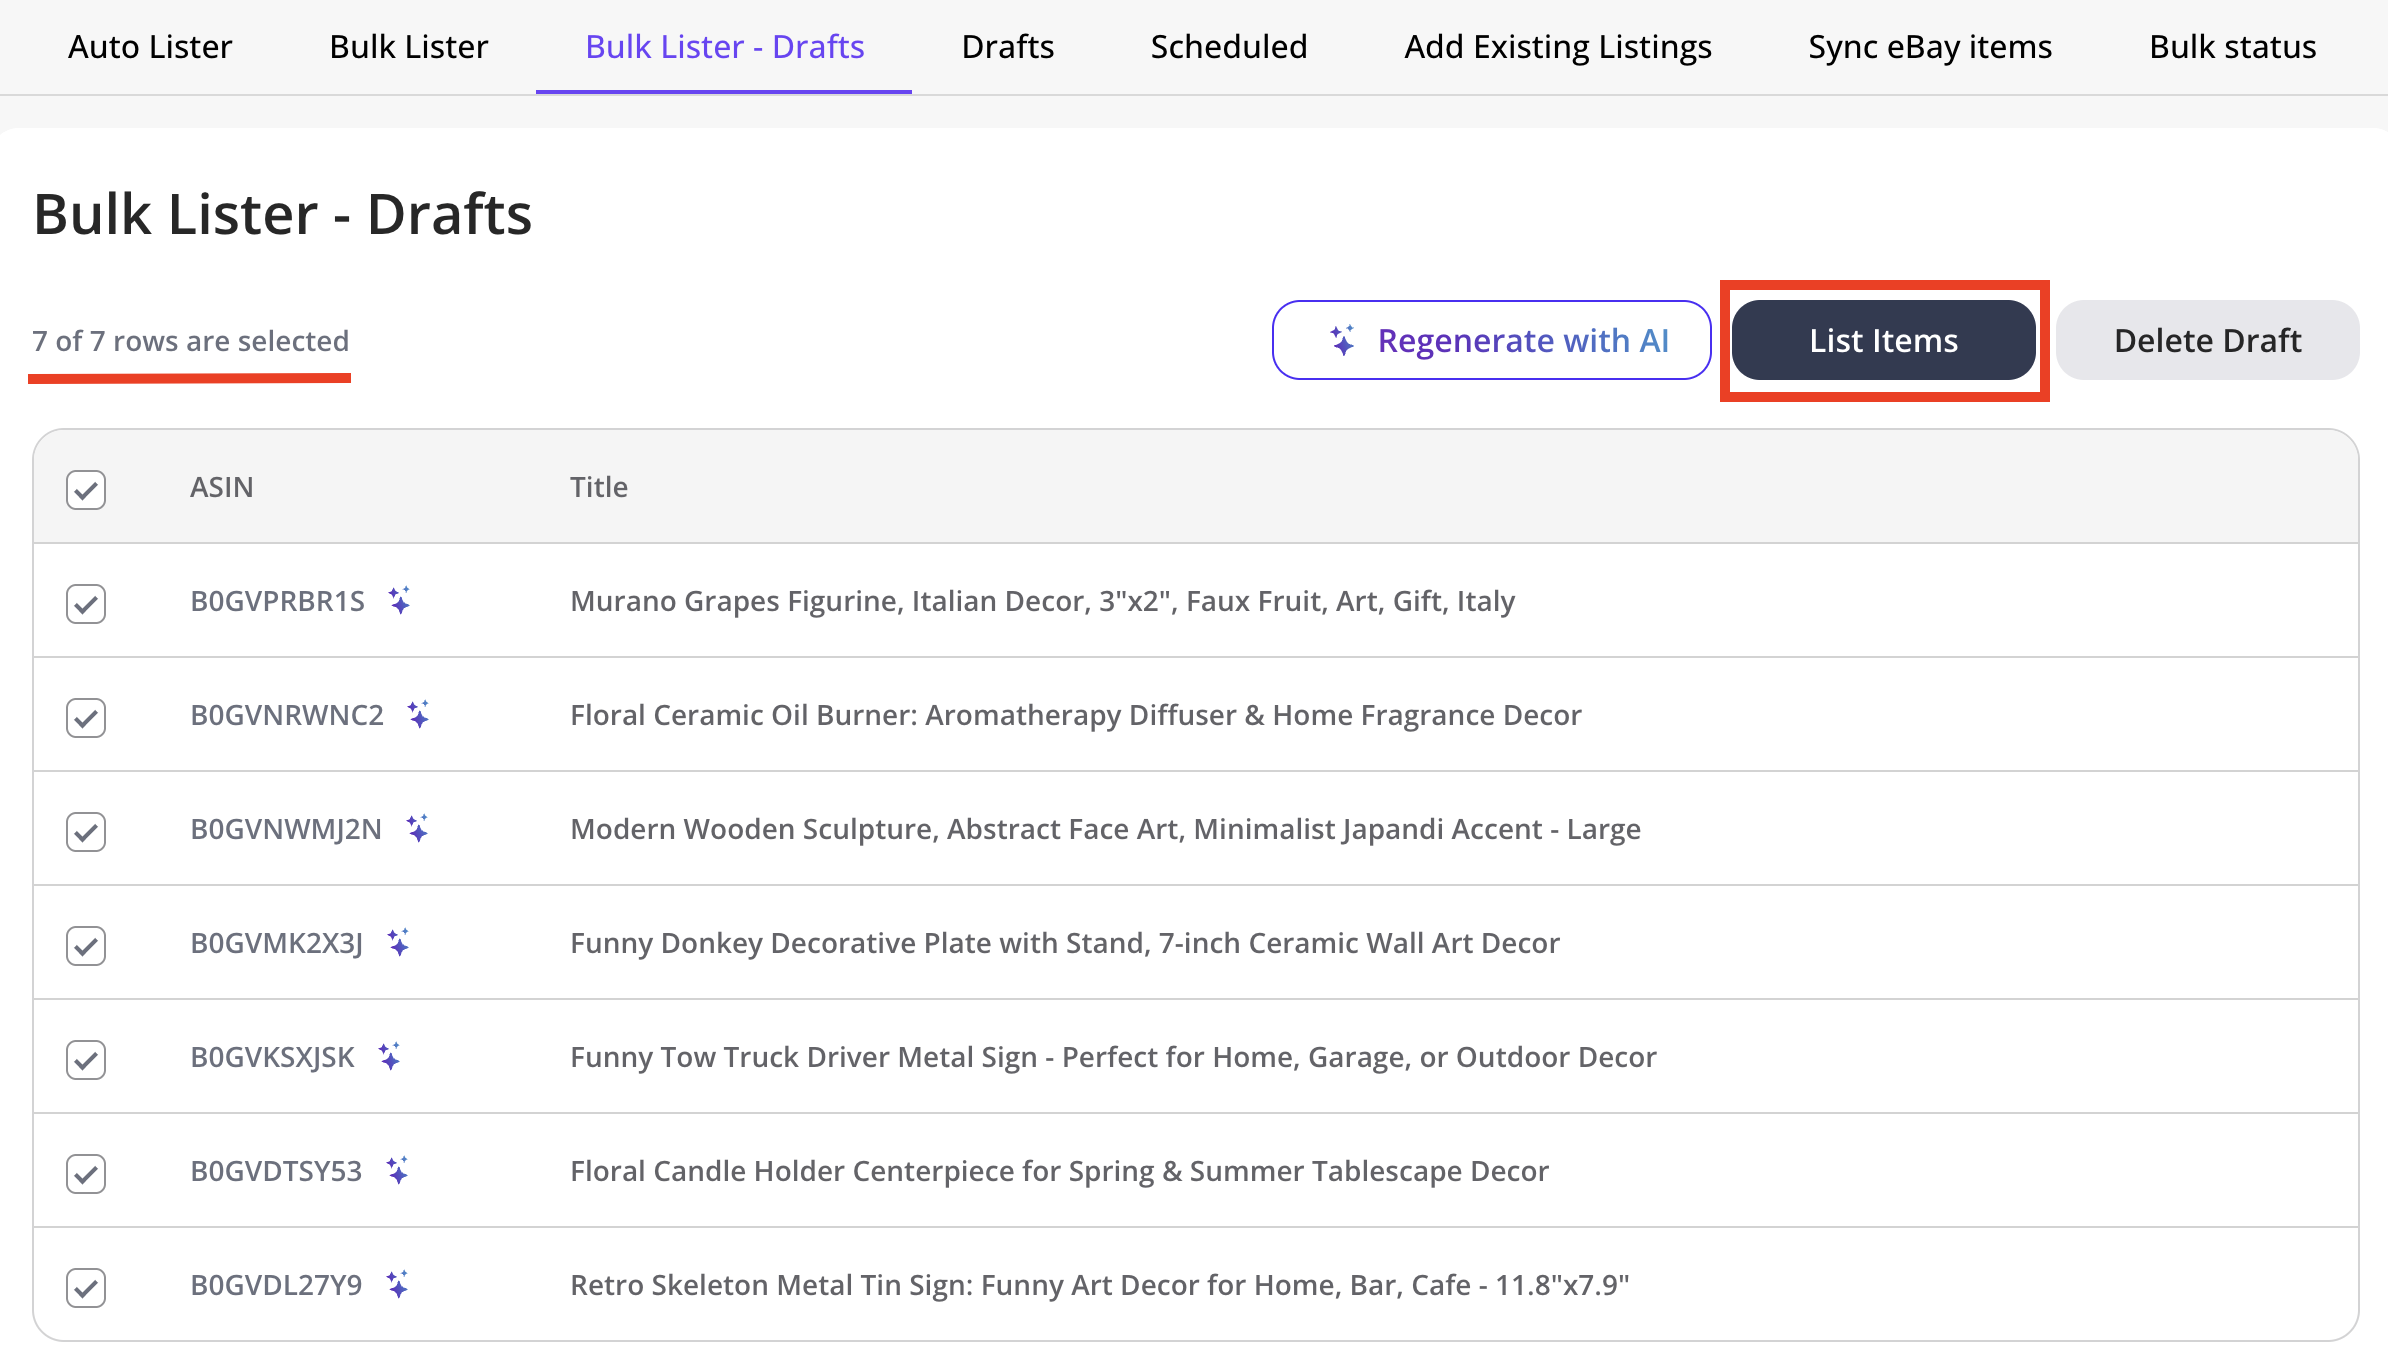Click AI sparkle icon beside B0GVNWMJ2N
Viewport: 2388px width, 1356px height.
pyautogui.click(x=417, y=828)
